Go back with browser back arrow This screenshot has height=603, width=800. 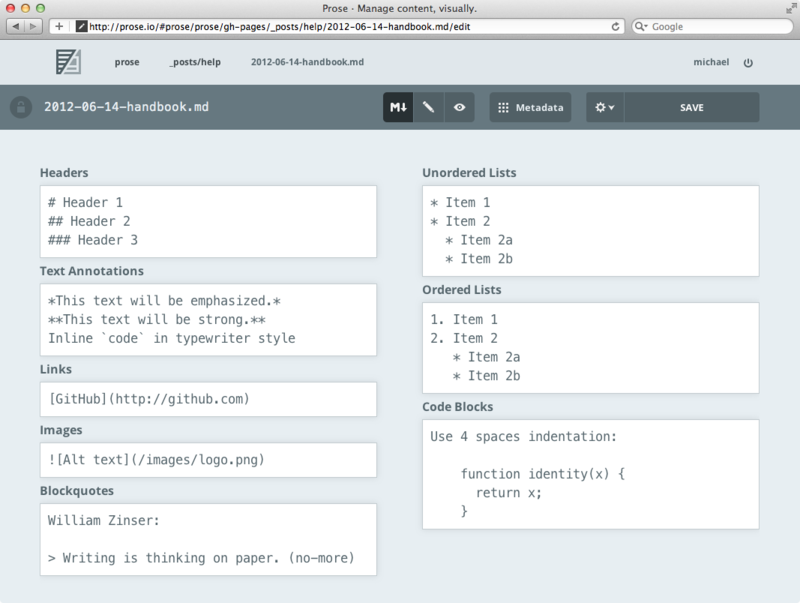pyautogui.click(x=15, y=26)
